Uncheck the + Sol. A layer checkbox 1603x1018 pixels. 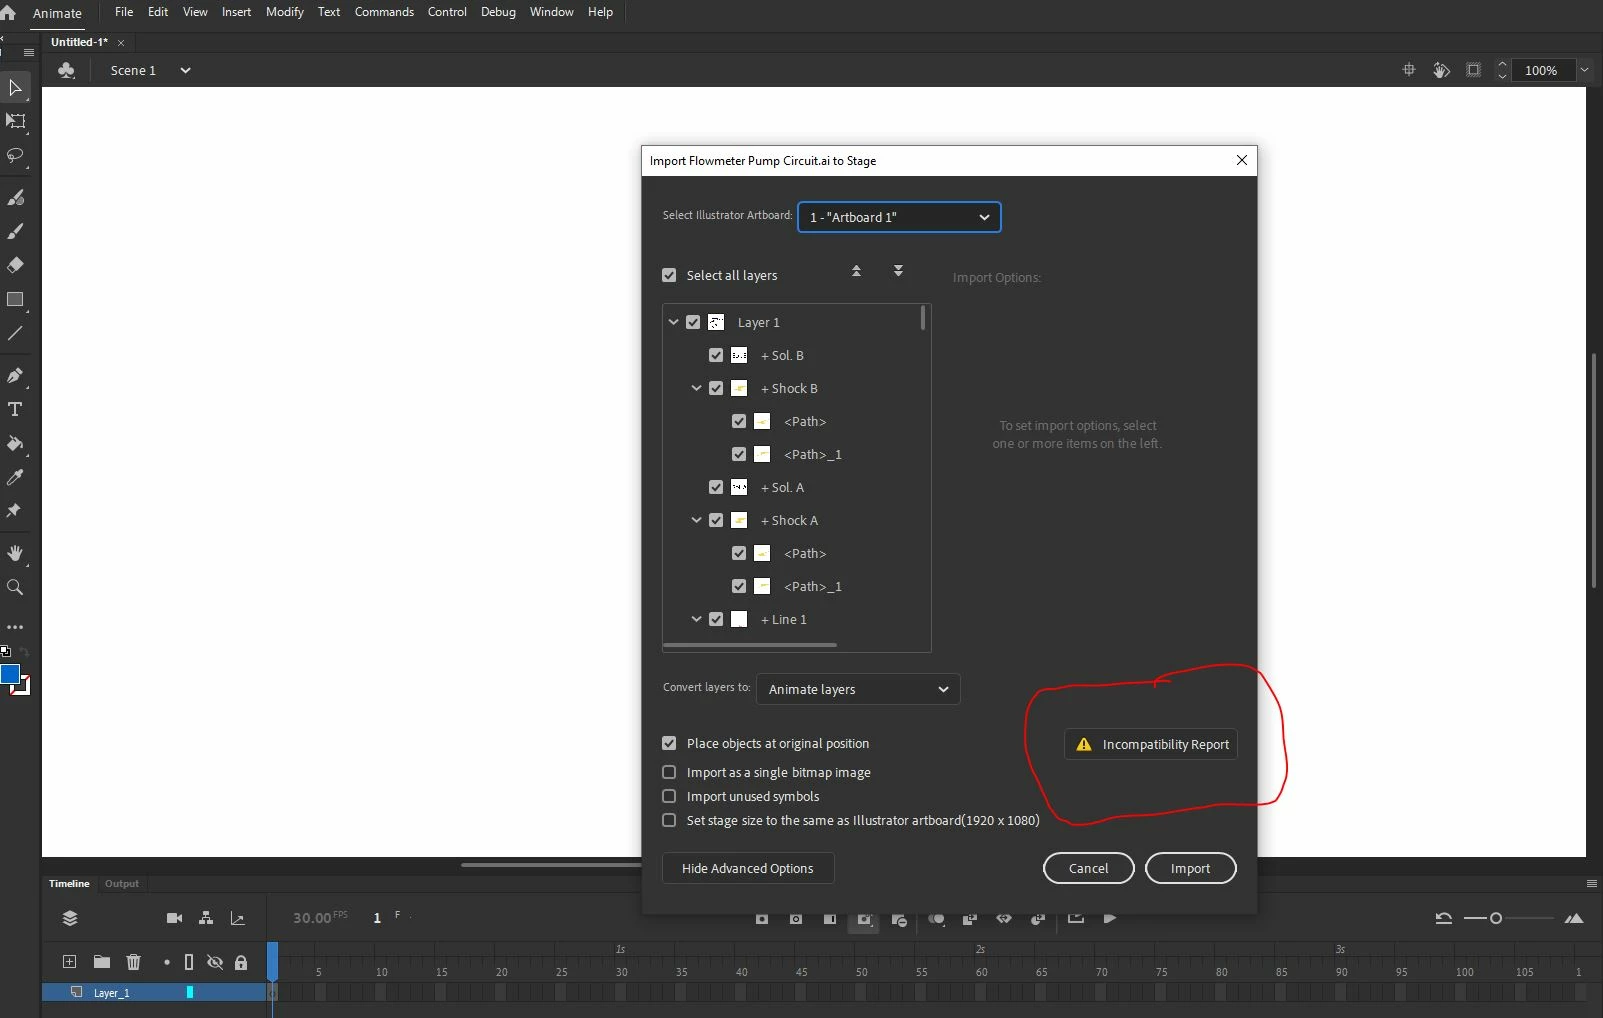pos(716,487)
